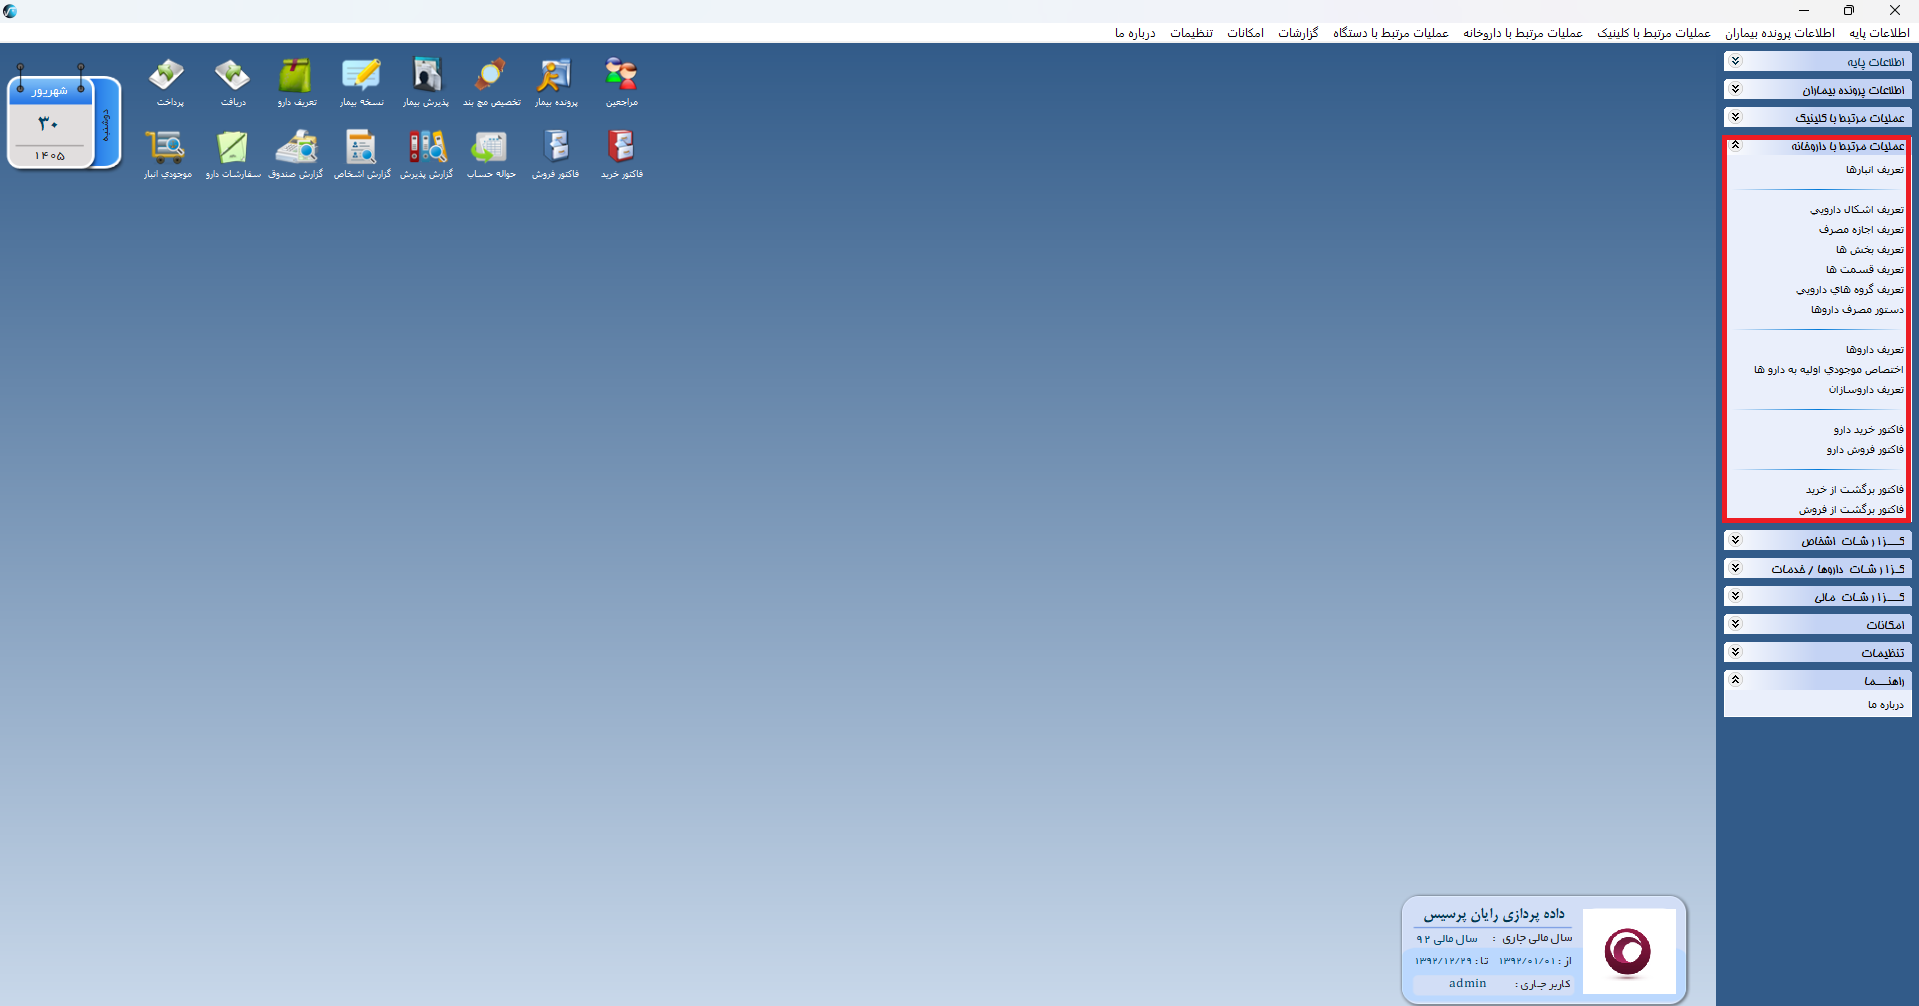This screenshot has height=1006, width=1919.
Task: Open the گزارشات top menu
Action: click(x=1298, y=33)
